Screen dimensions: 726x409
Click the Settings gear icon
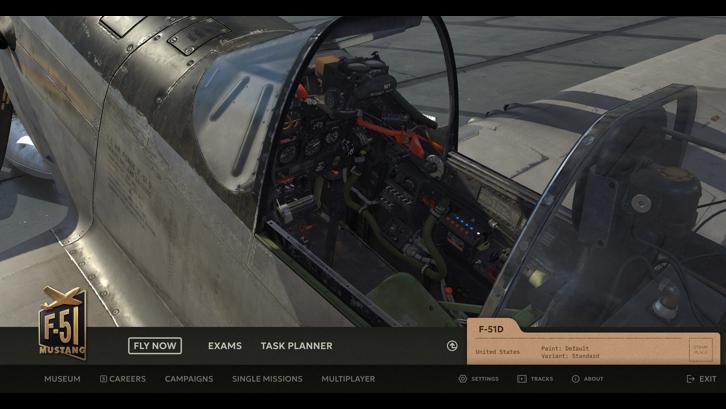[x=463, y=379]
